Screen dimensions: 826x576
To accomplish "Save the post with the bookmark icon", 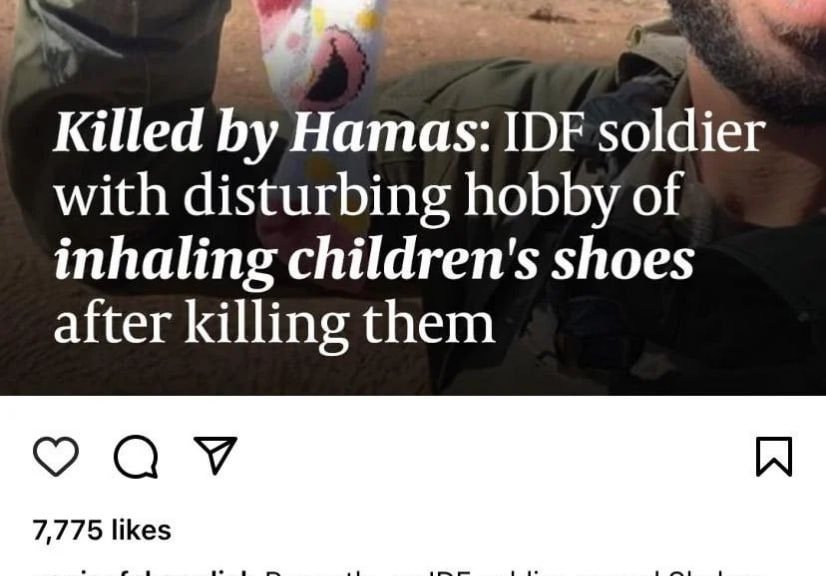I will click(x=774, y=456).
